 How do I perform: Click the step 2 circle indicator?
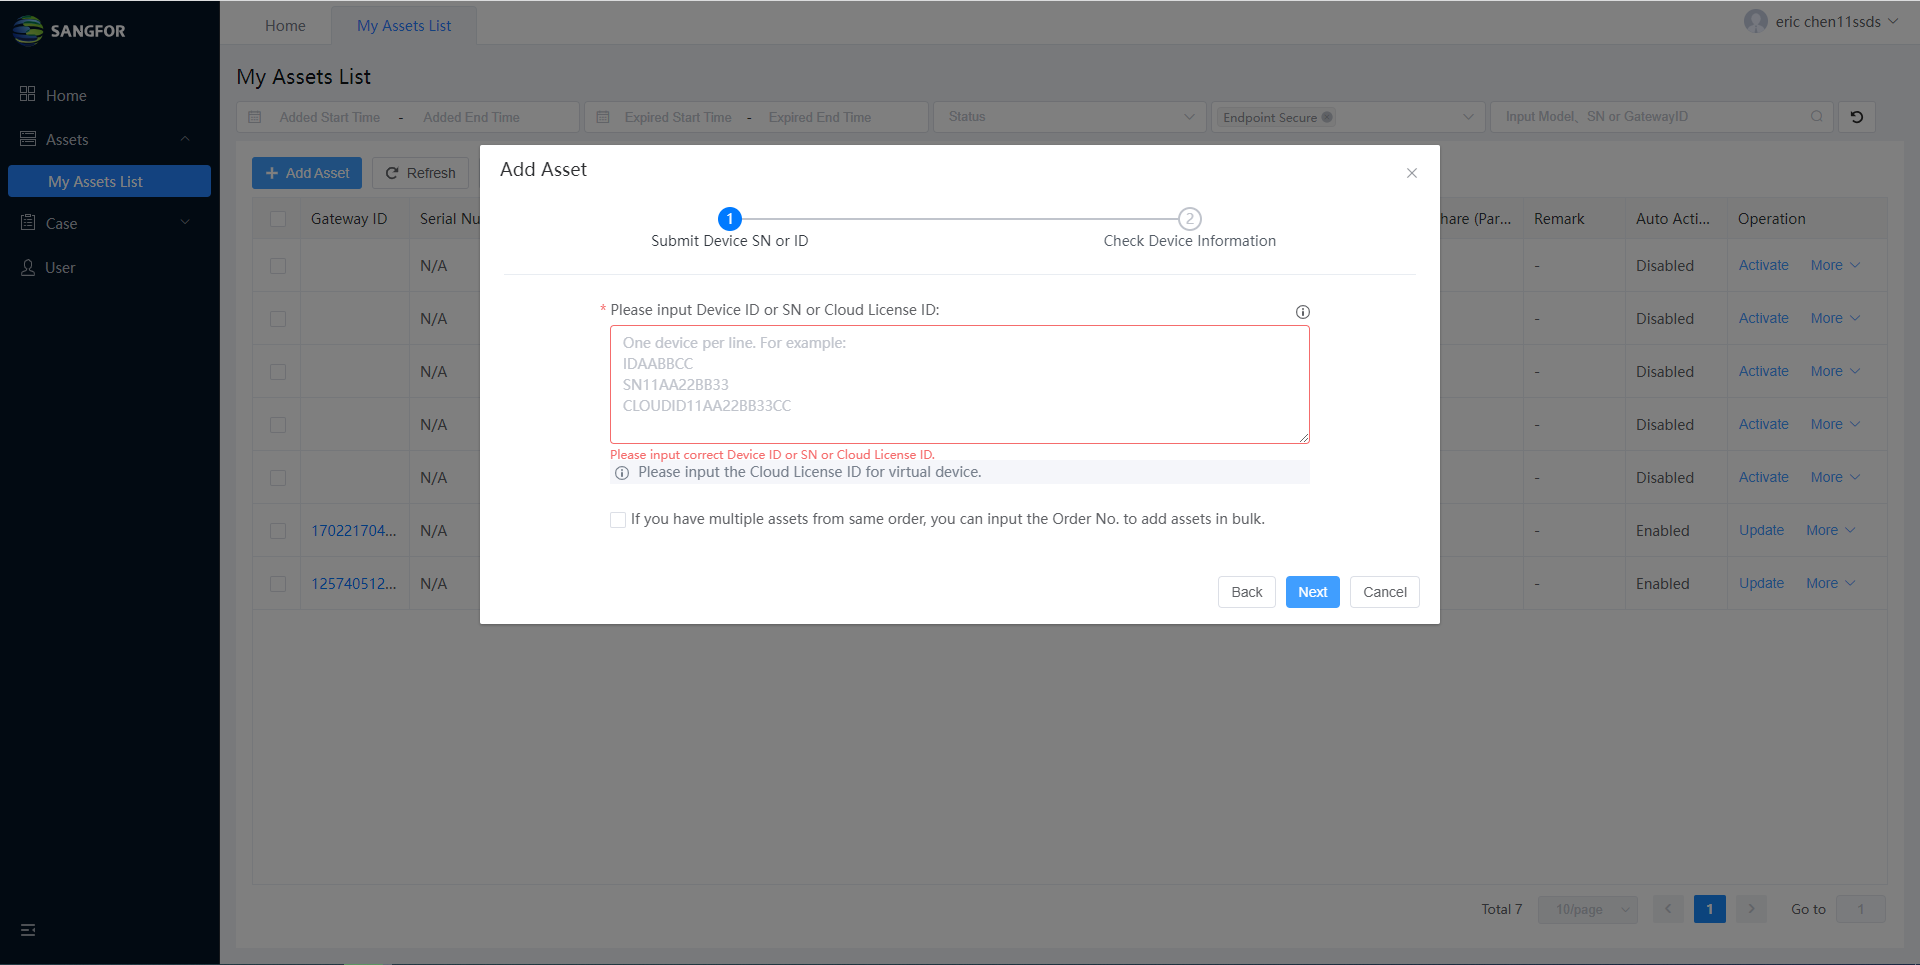coord(1189,219)
